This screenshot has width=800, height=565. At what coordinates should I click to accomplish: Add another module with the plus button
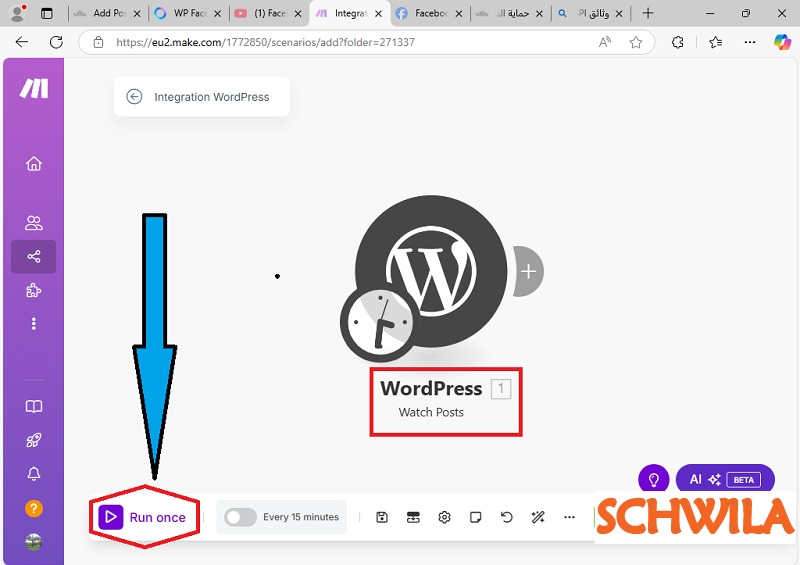tap(529, 271)
